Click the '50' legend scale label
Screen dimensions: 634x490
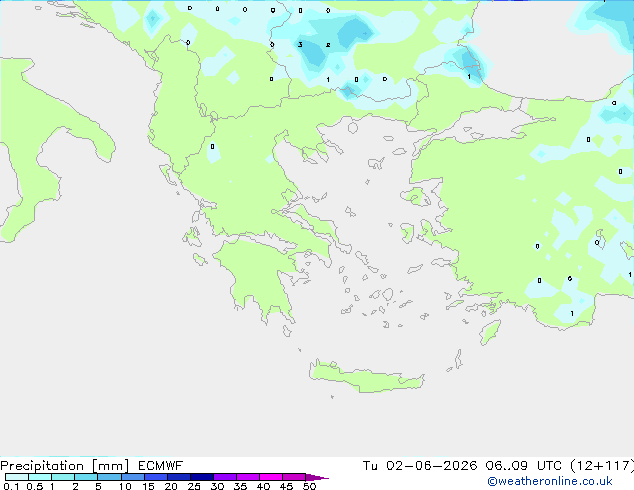[x=309, y=486]
